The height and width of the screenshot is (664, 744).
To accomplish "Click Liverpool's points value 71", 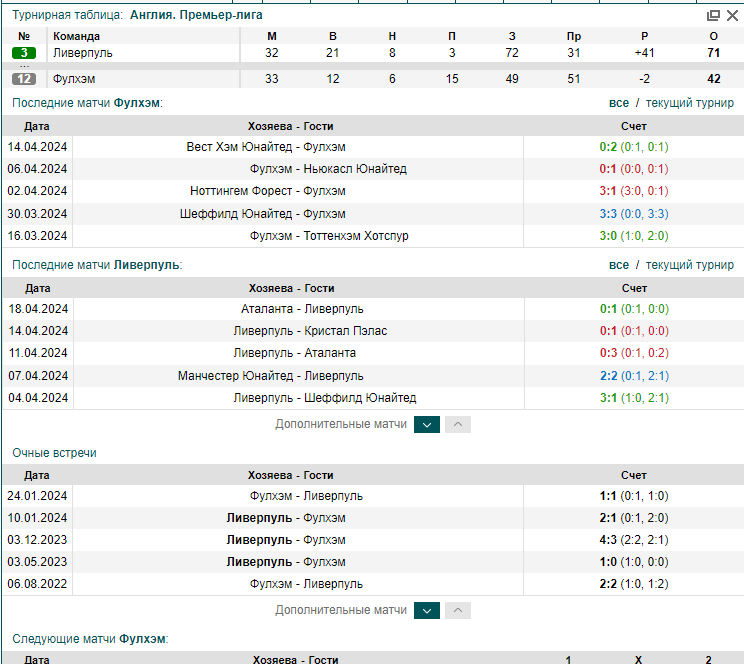I will (714, 53).
